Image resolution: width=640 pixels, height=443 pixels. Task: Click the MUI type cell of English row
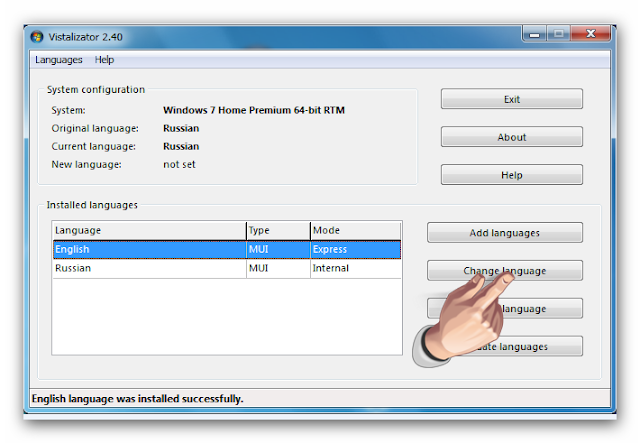tap(278, 249)
